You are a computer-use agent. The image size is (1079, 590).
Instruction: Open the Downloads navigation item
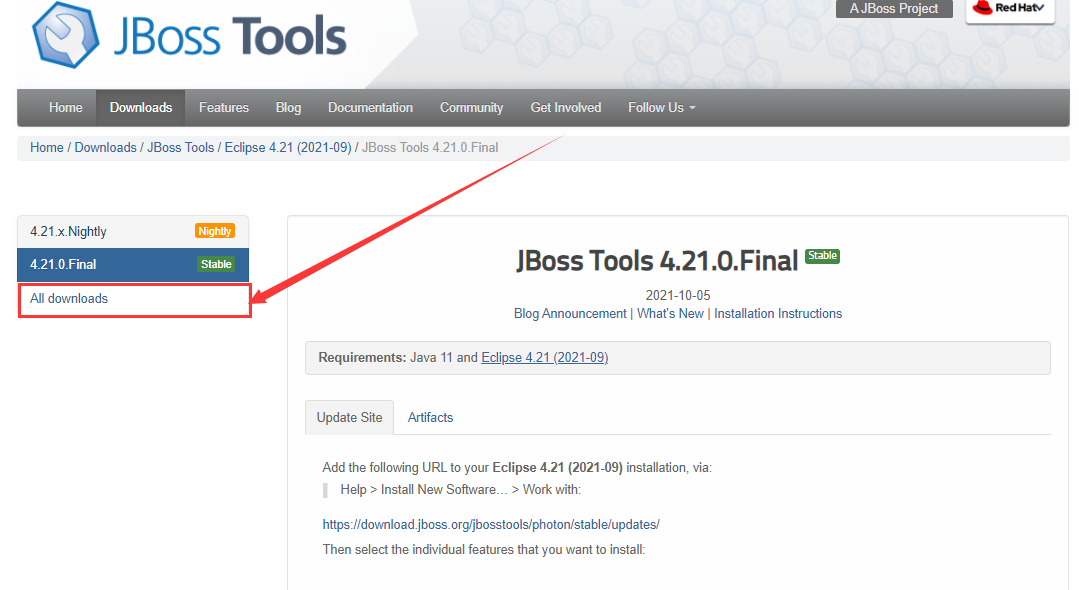[x=141, y=107]
